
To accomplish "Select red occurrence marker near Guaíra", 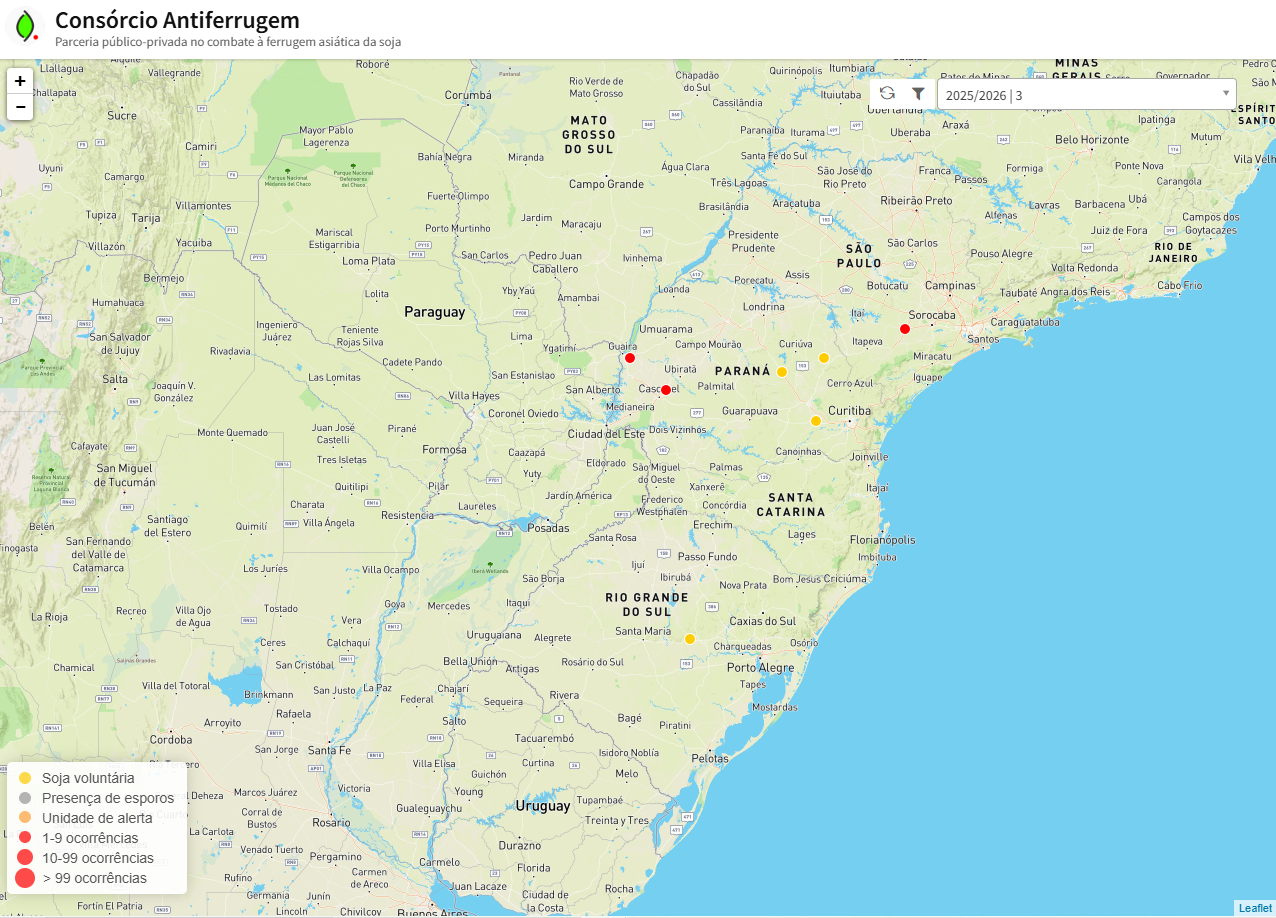I will click(x=630, y=358).
